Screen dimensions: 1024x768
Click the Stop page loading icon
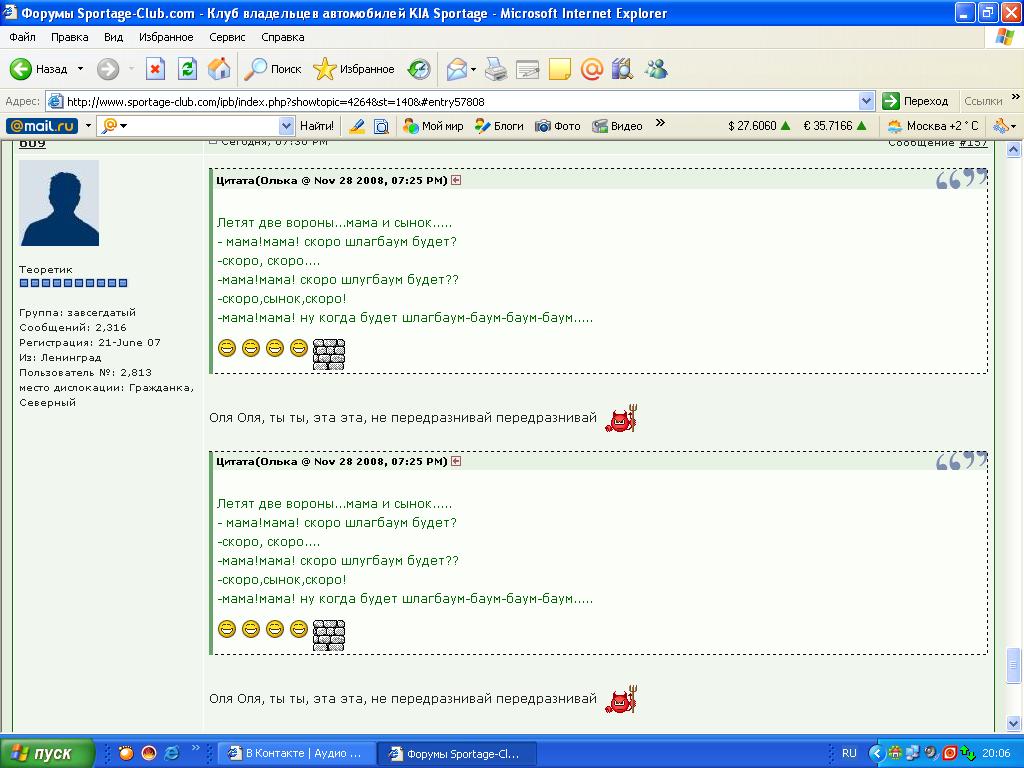(155, 69)
